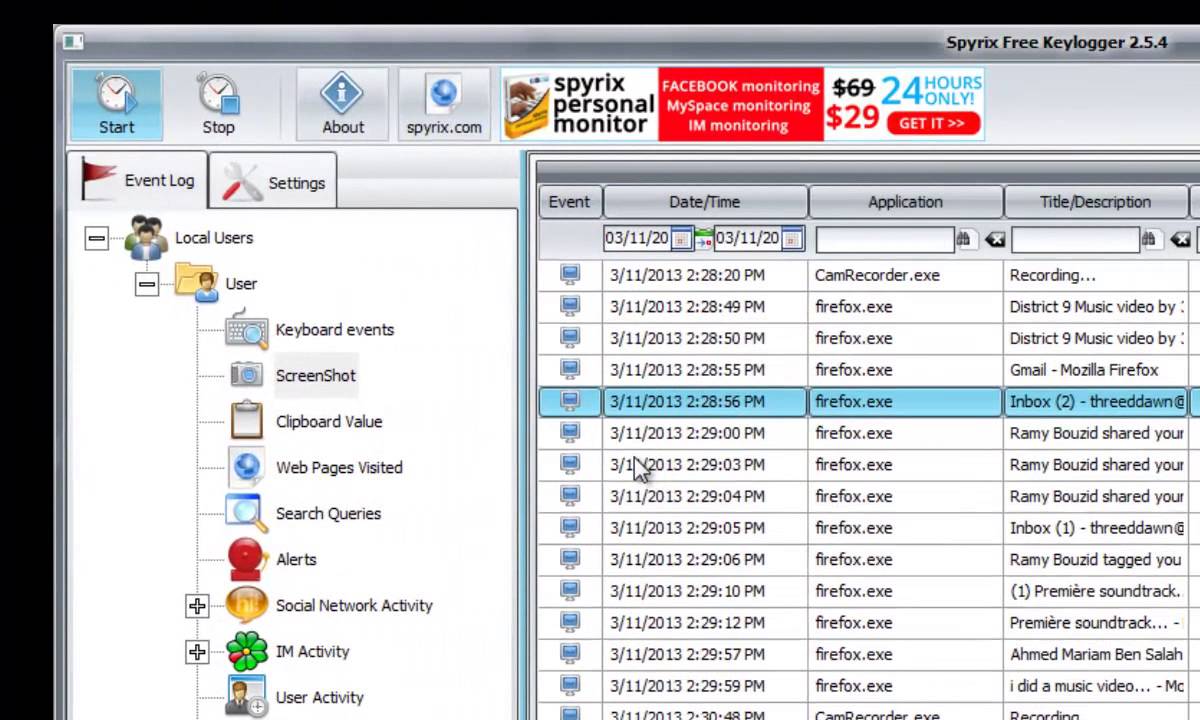Viewport: 1200px width, 720px height.
Task: Select the Local Users group icon
Action: [x=146, y=237]
